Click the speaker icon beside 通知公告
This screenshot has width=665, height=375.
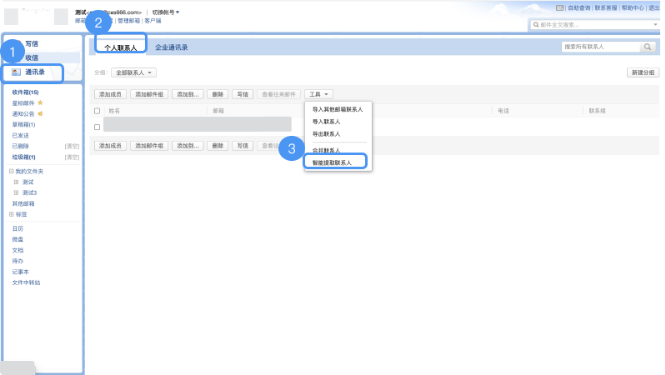point(40,114)
